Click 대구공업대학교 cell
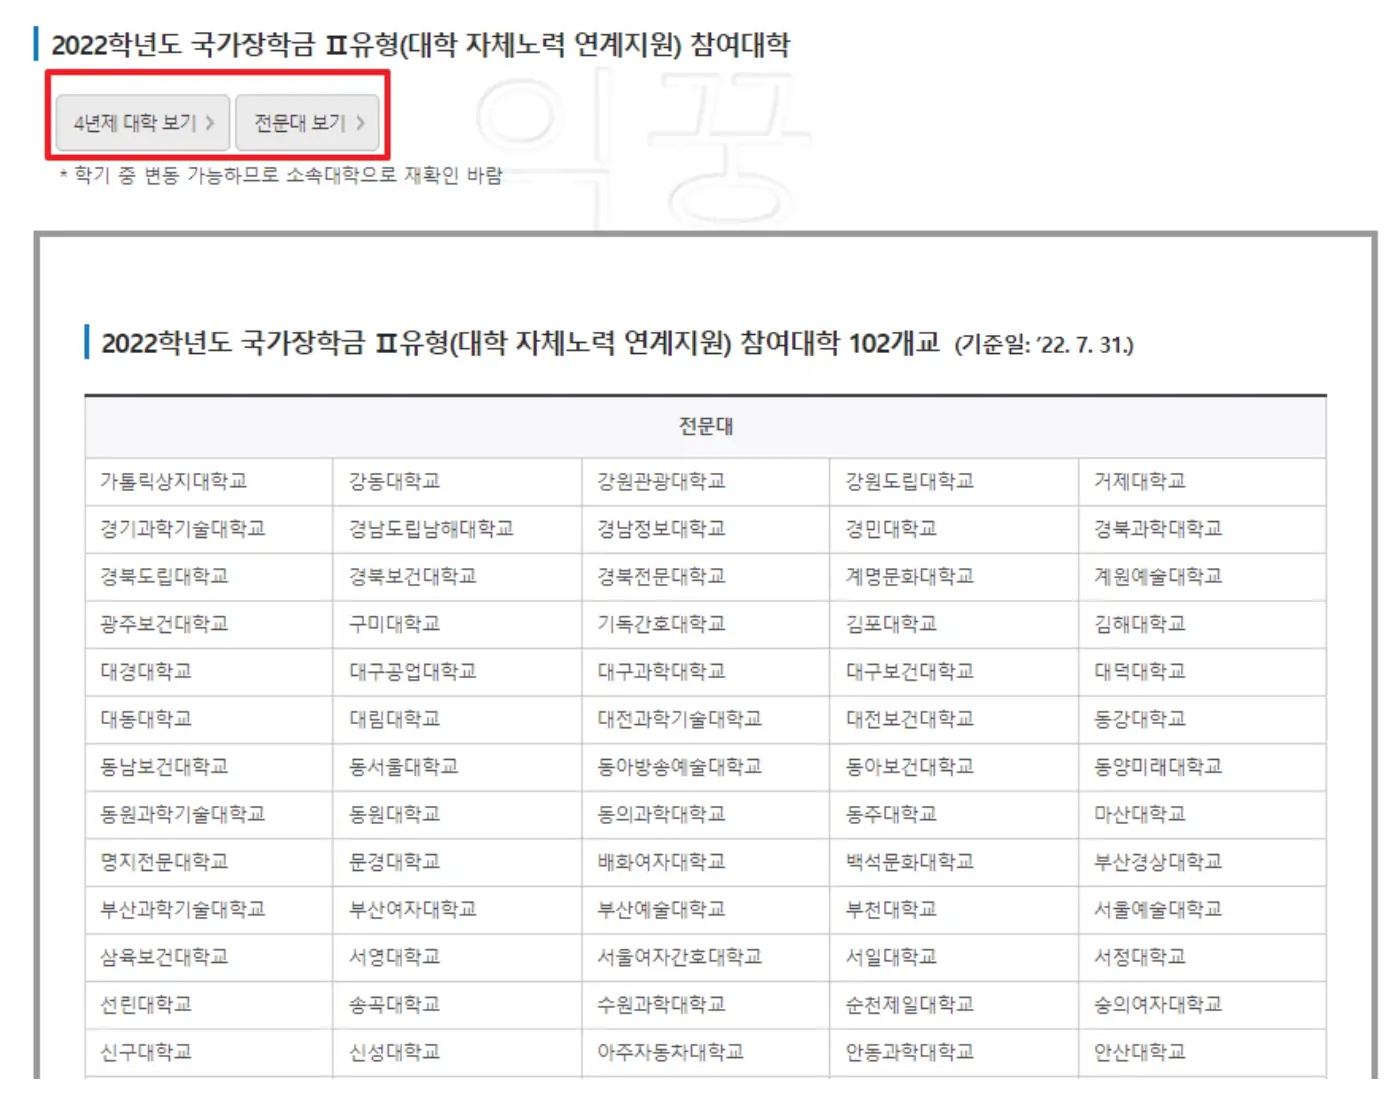This screenshot has width=1398, height=1104. (415, 671)
